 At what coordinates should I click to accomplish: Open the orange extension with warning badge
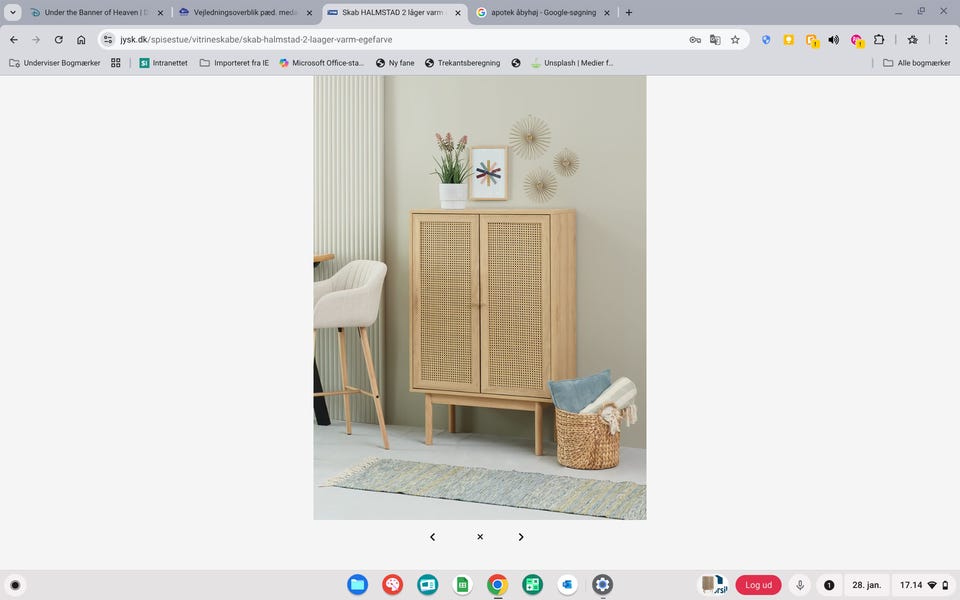[x=812, y=40]
